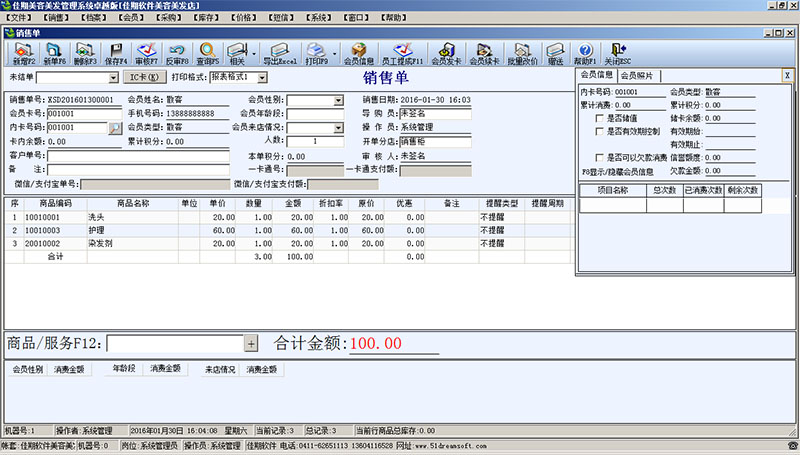Switch to the 会员信息 tab

pyautogui.click(x=597, y=75)
